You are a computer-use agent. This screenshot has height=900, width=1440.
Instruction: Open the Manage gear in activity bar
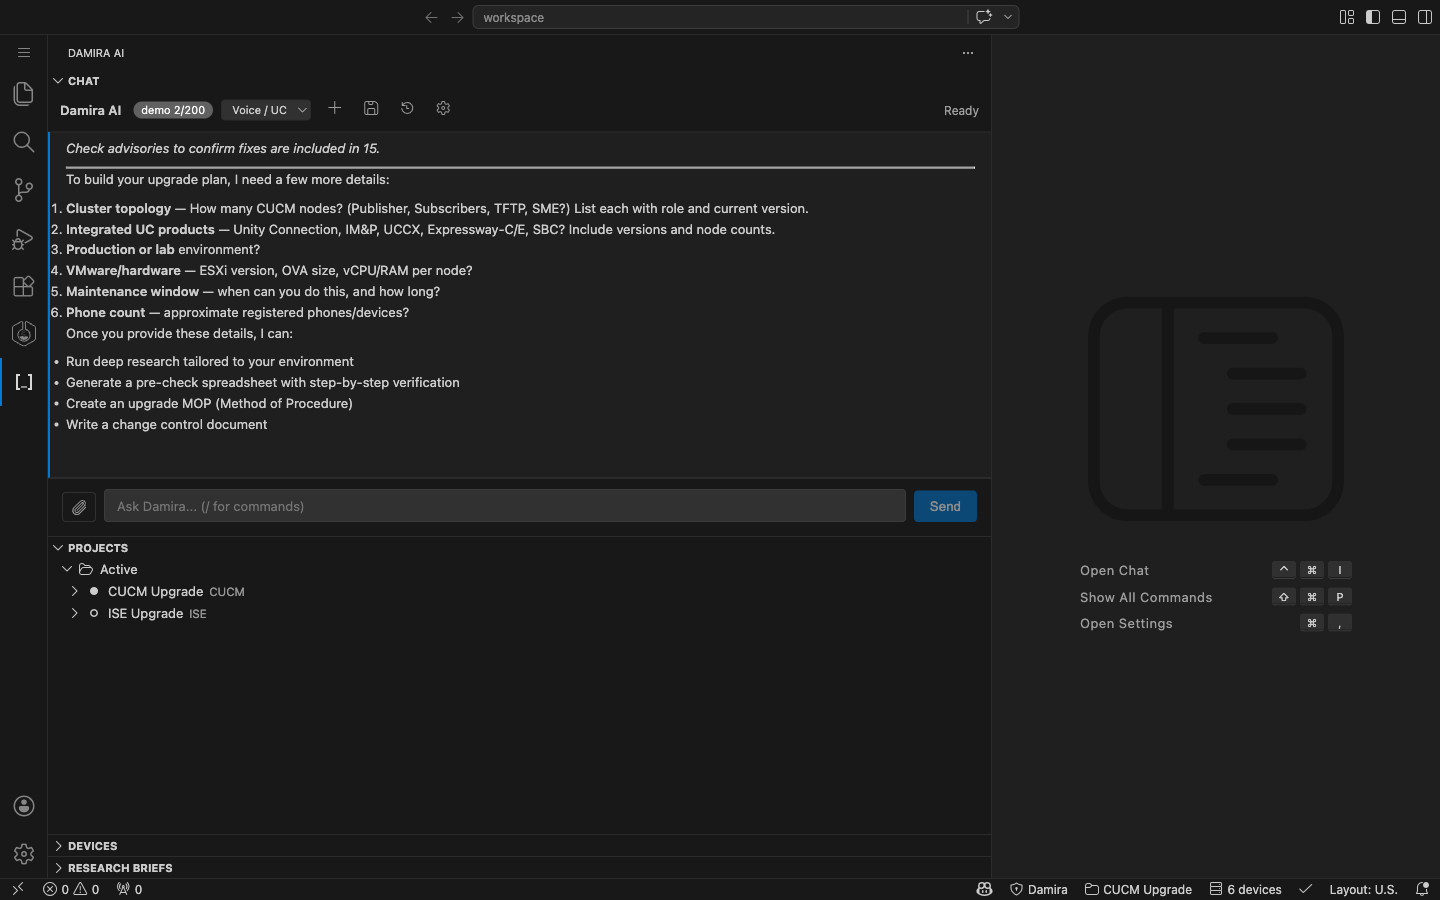[24, 854]
